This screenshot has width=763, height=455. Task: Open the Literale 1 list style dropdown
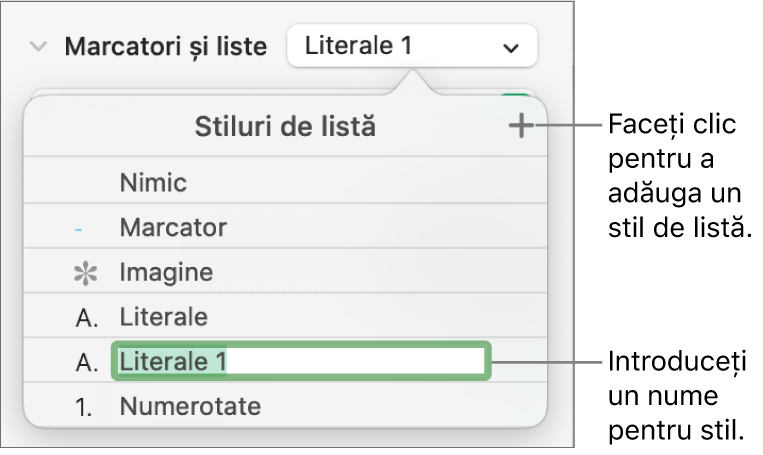click(x=410, y=46)
